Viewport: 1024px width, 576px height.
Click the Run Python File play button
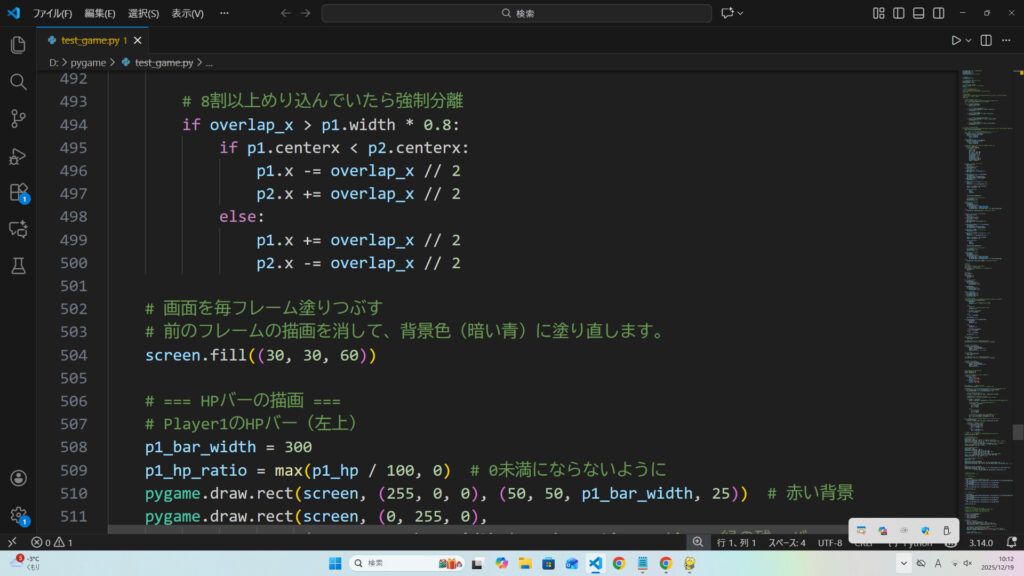pyautogui.click(x=956, y=40)
